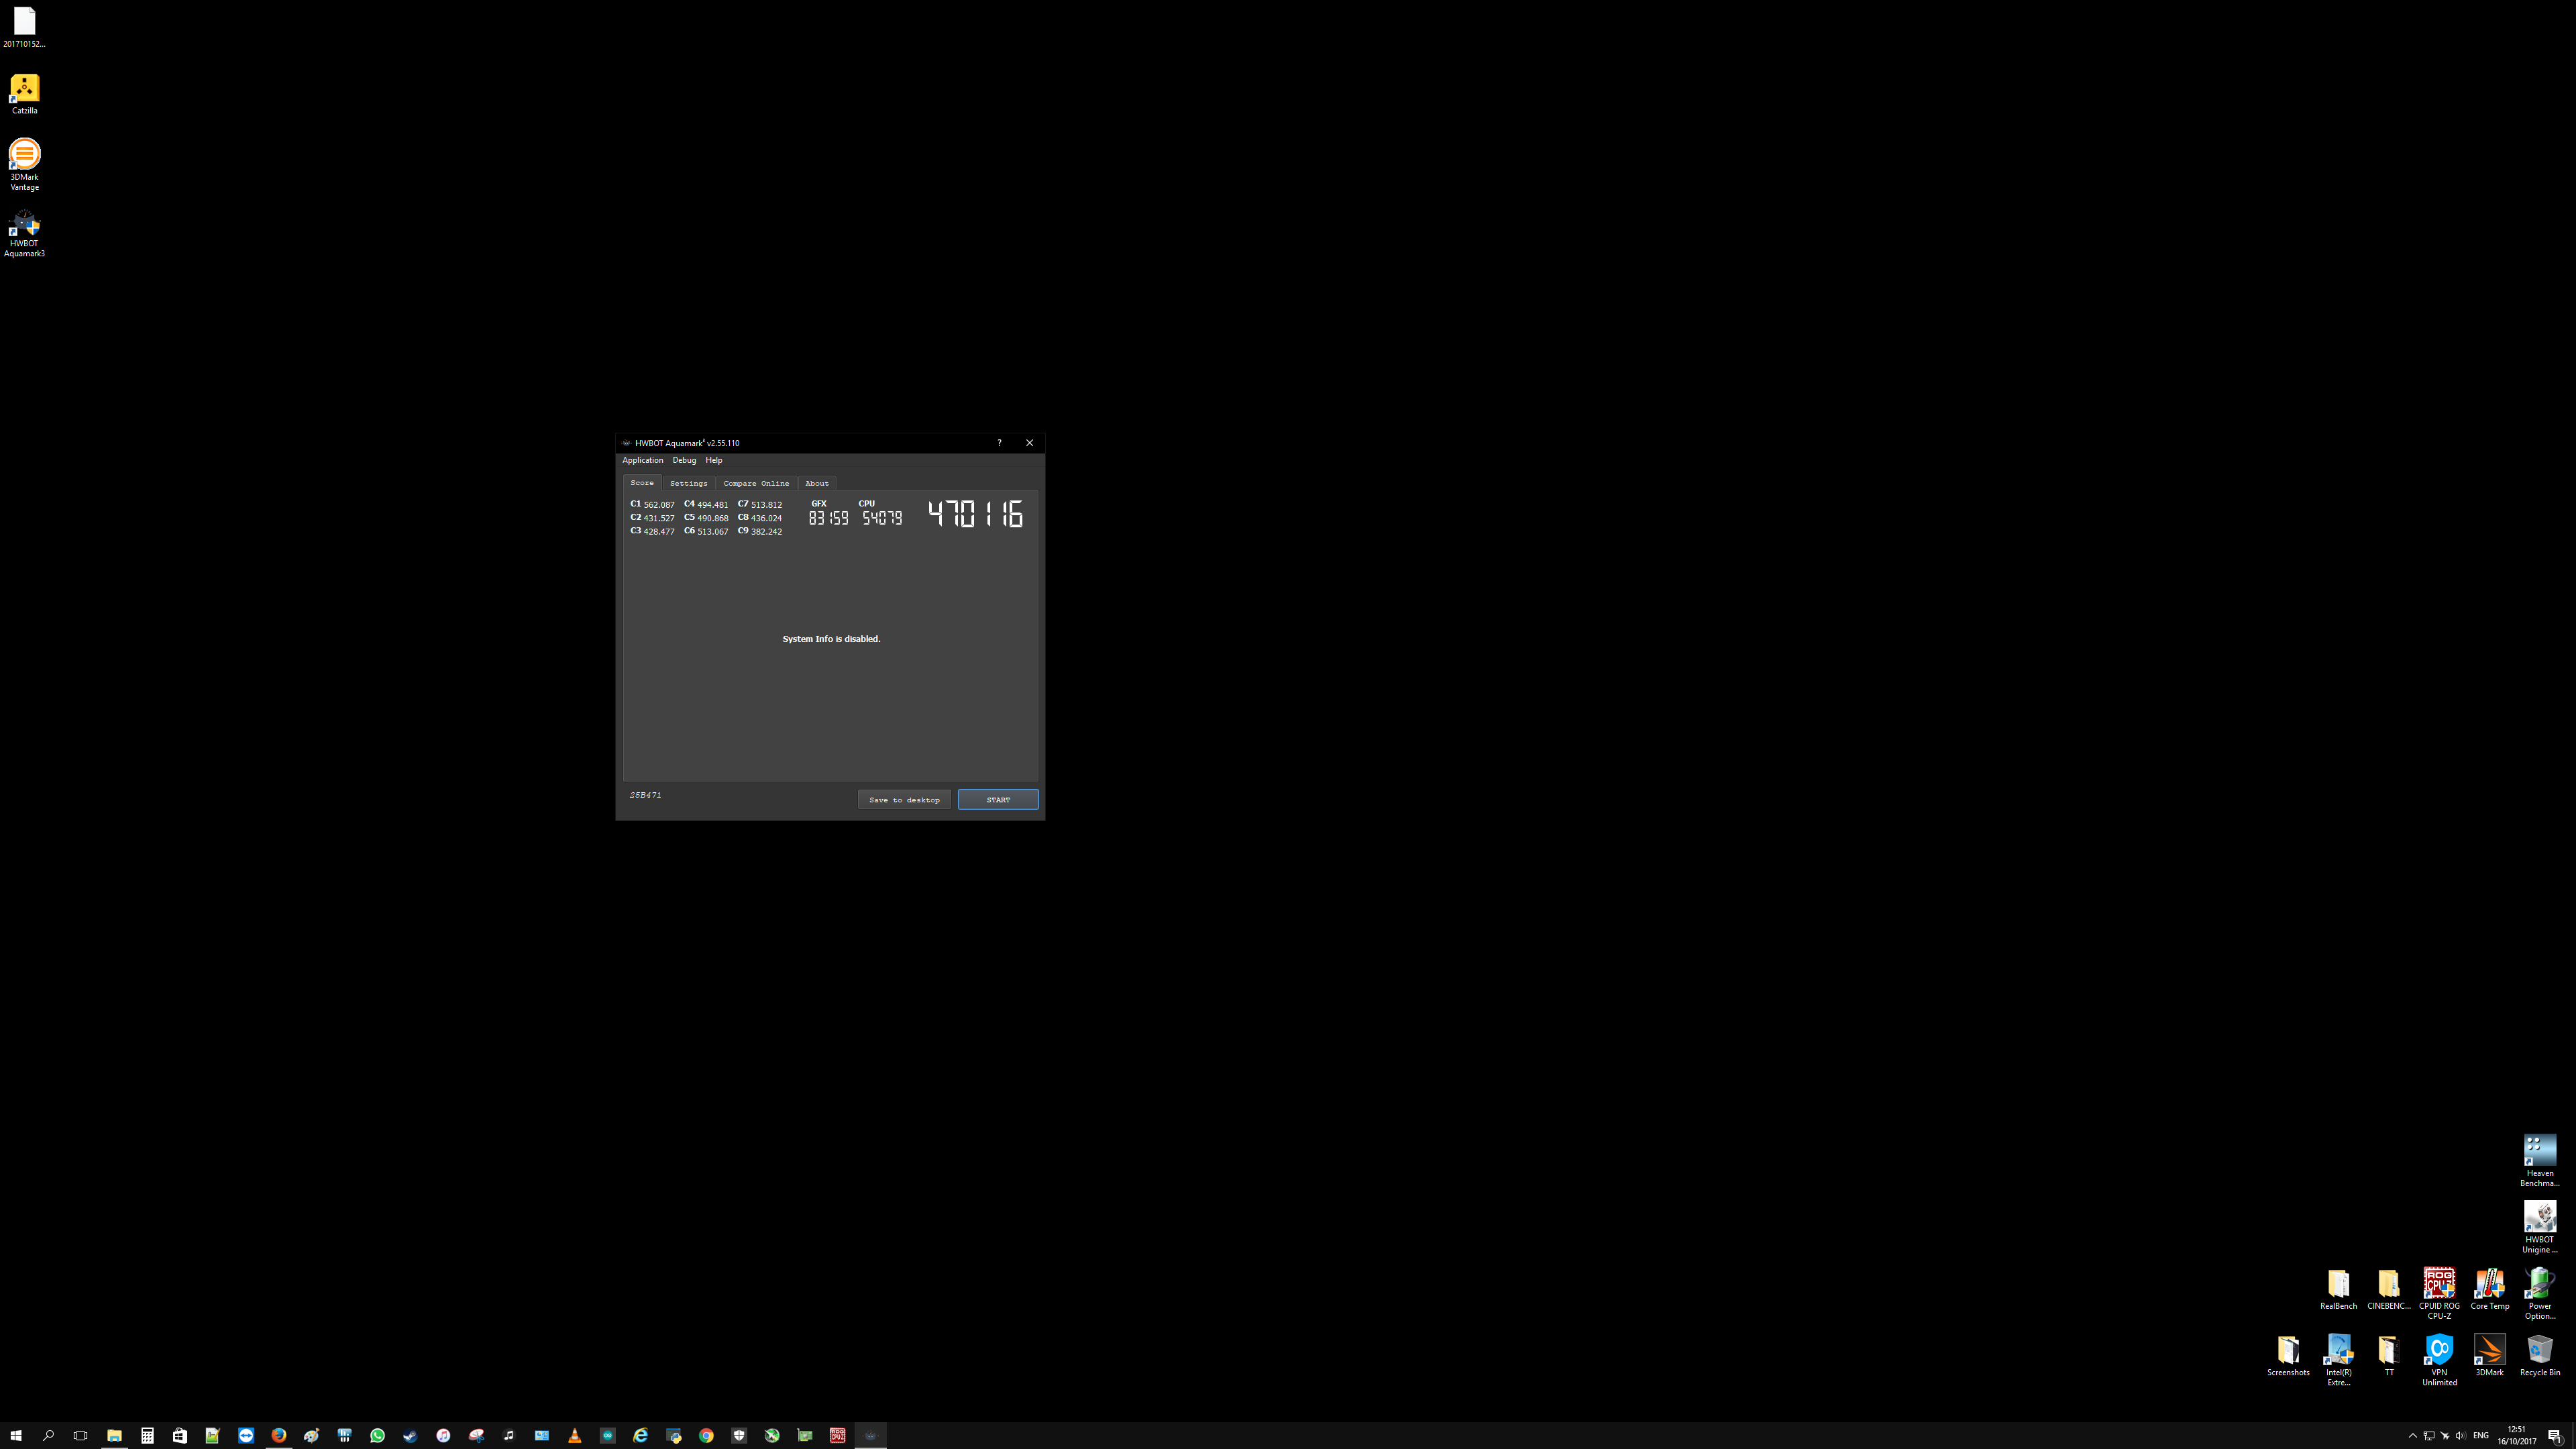Open the CINEBENCH folder on desktop
The width and height of the screenshot is (2576, 1449).
coord(2388,1289)
